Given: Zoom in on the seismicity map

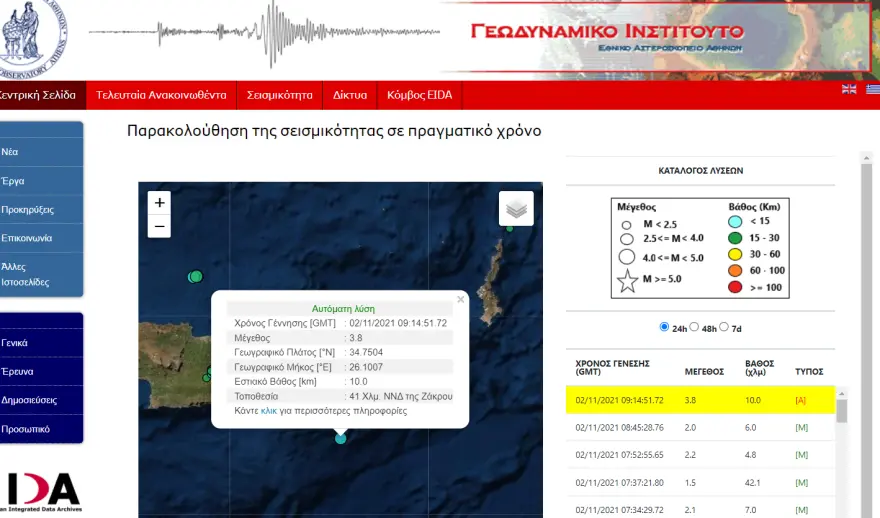Looking at the screenshot, I should (x=160, y=202).
